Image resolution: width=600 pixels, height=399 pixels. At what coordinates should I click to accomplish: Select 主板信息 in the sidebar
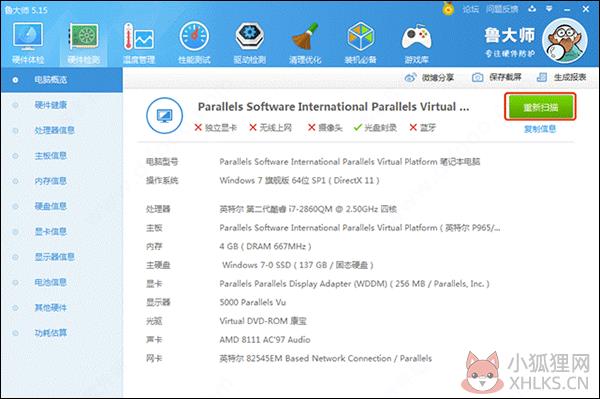tap(62, 156)
